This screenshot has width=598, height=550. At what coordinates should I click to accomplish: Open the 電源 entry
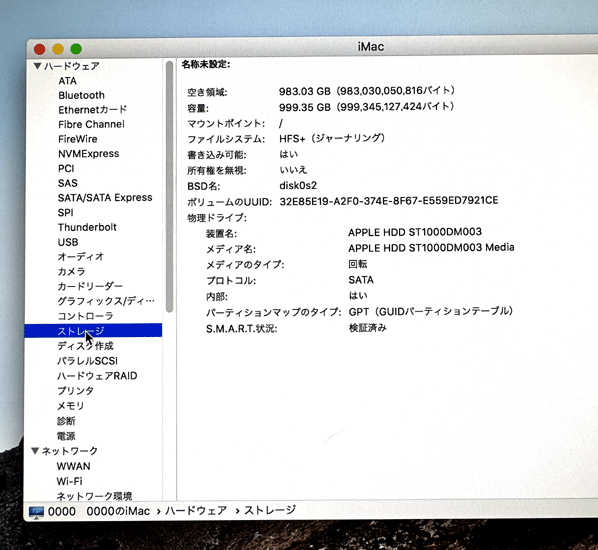[66, 436]
